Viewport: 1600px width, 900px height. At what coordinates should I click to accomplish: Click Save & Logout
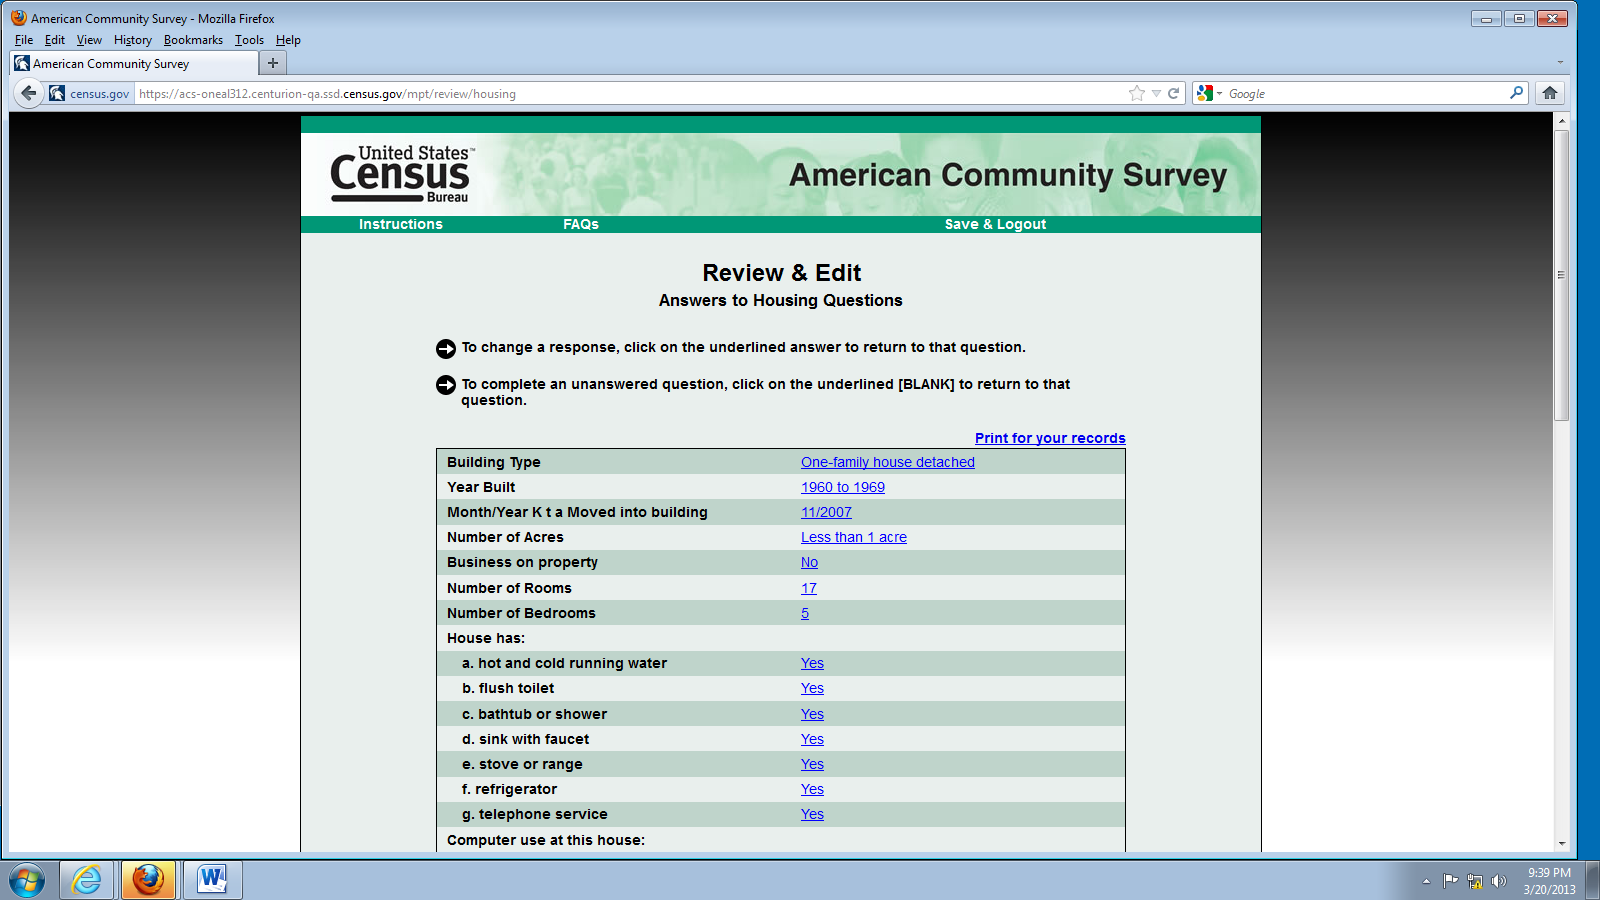995,224
